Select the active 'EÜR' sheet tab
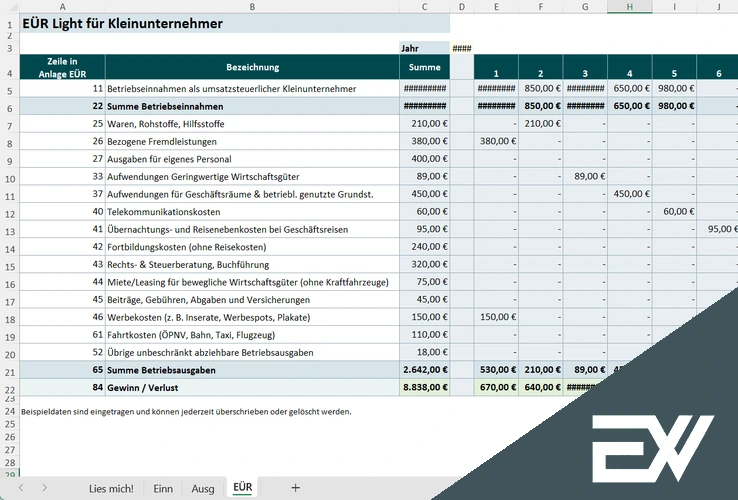The height and width of the screenshot is (500, 738). [242, 487]
